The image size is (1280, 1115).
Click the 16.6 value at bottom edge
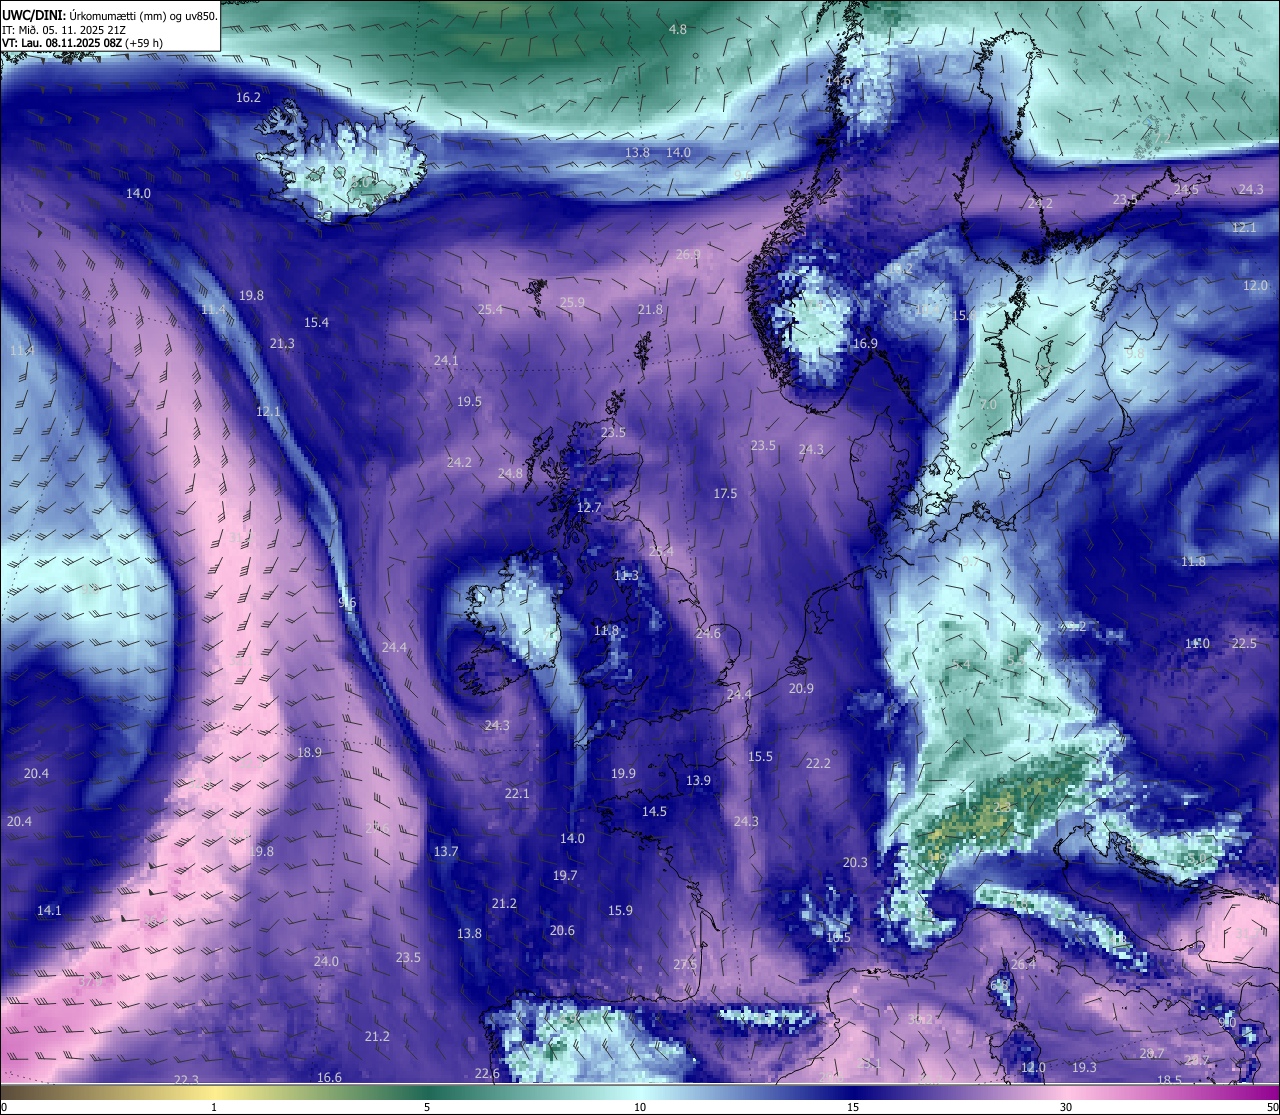coord(329,1078)
